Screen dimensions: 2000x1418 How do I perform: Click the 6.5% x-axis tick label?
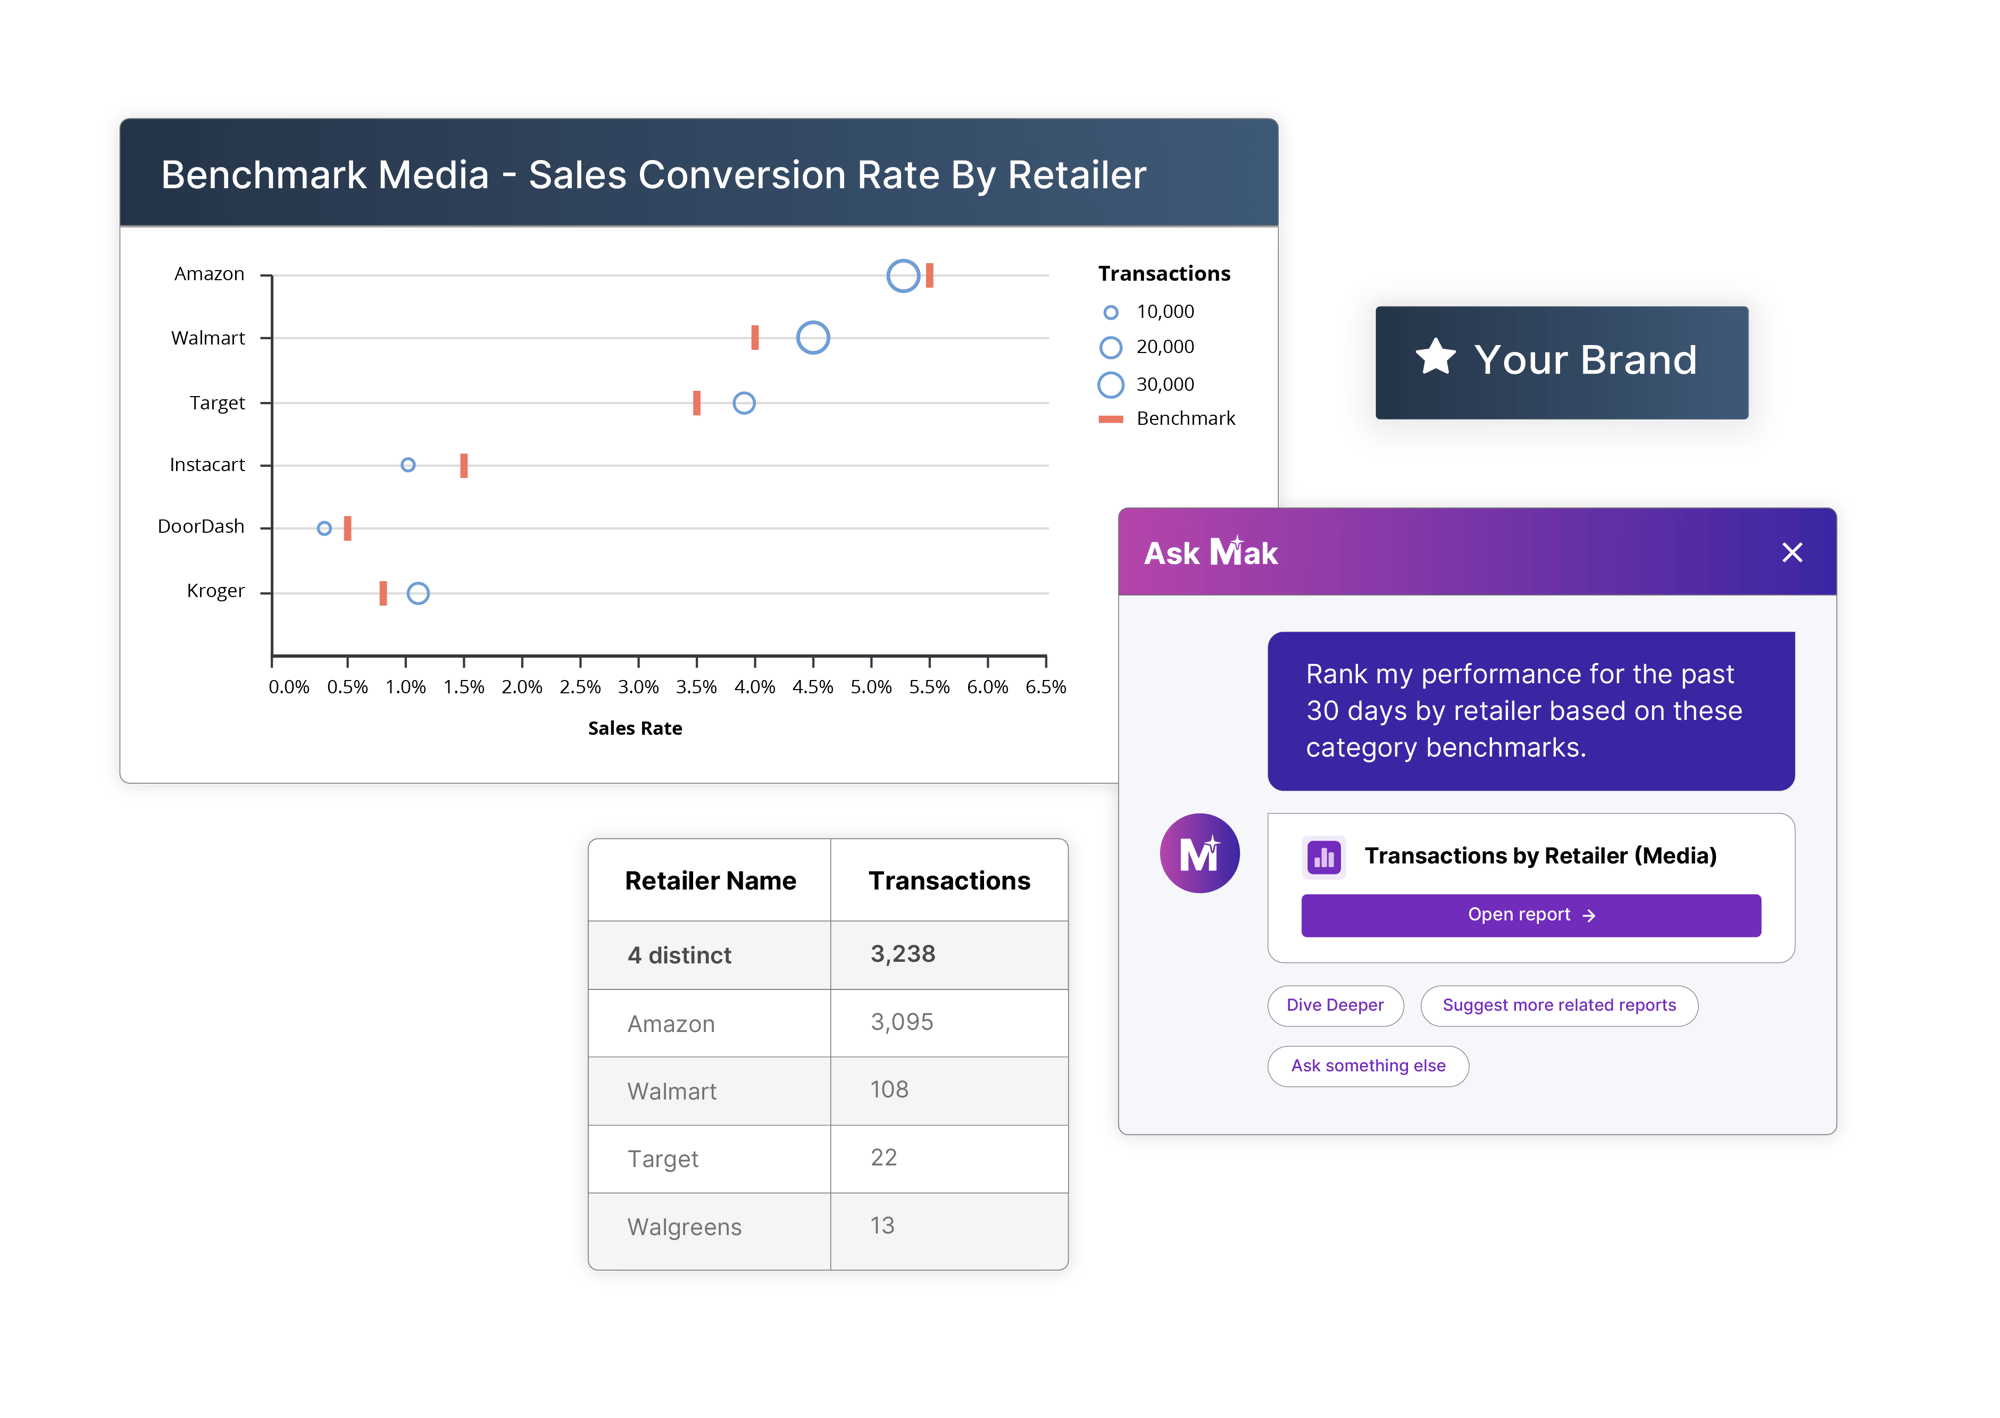1045,687
